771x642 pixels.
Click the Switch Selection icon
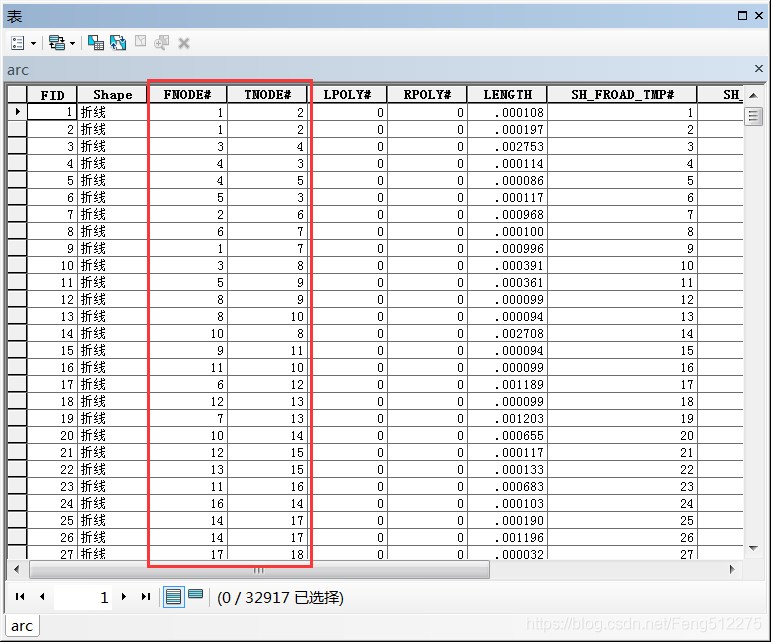point(118,43)
